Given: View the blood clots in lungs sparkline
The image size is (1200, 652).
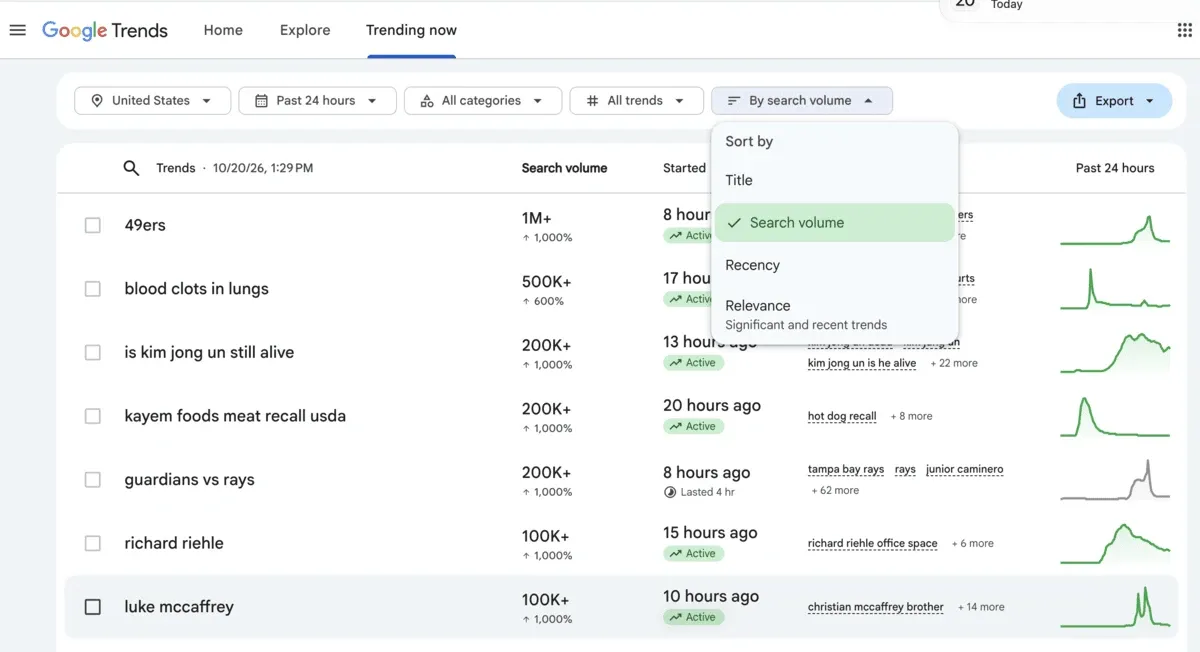Looking at the screenshot, I should (1115, 289).
